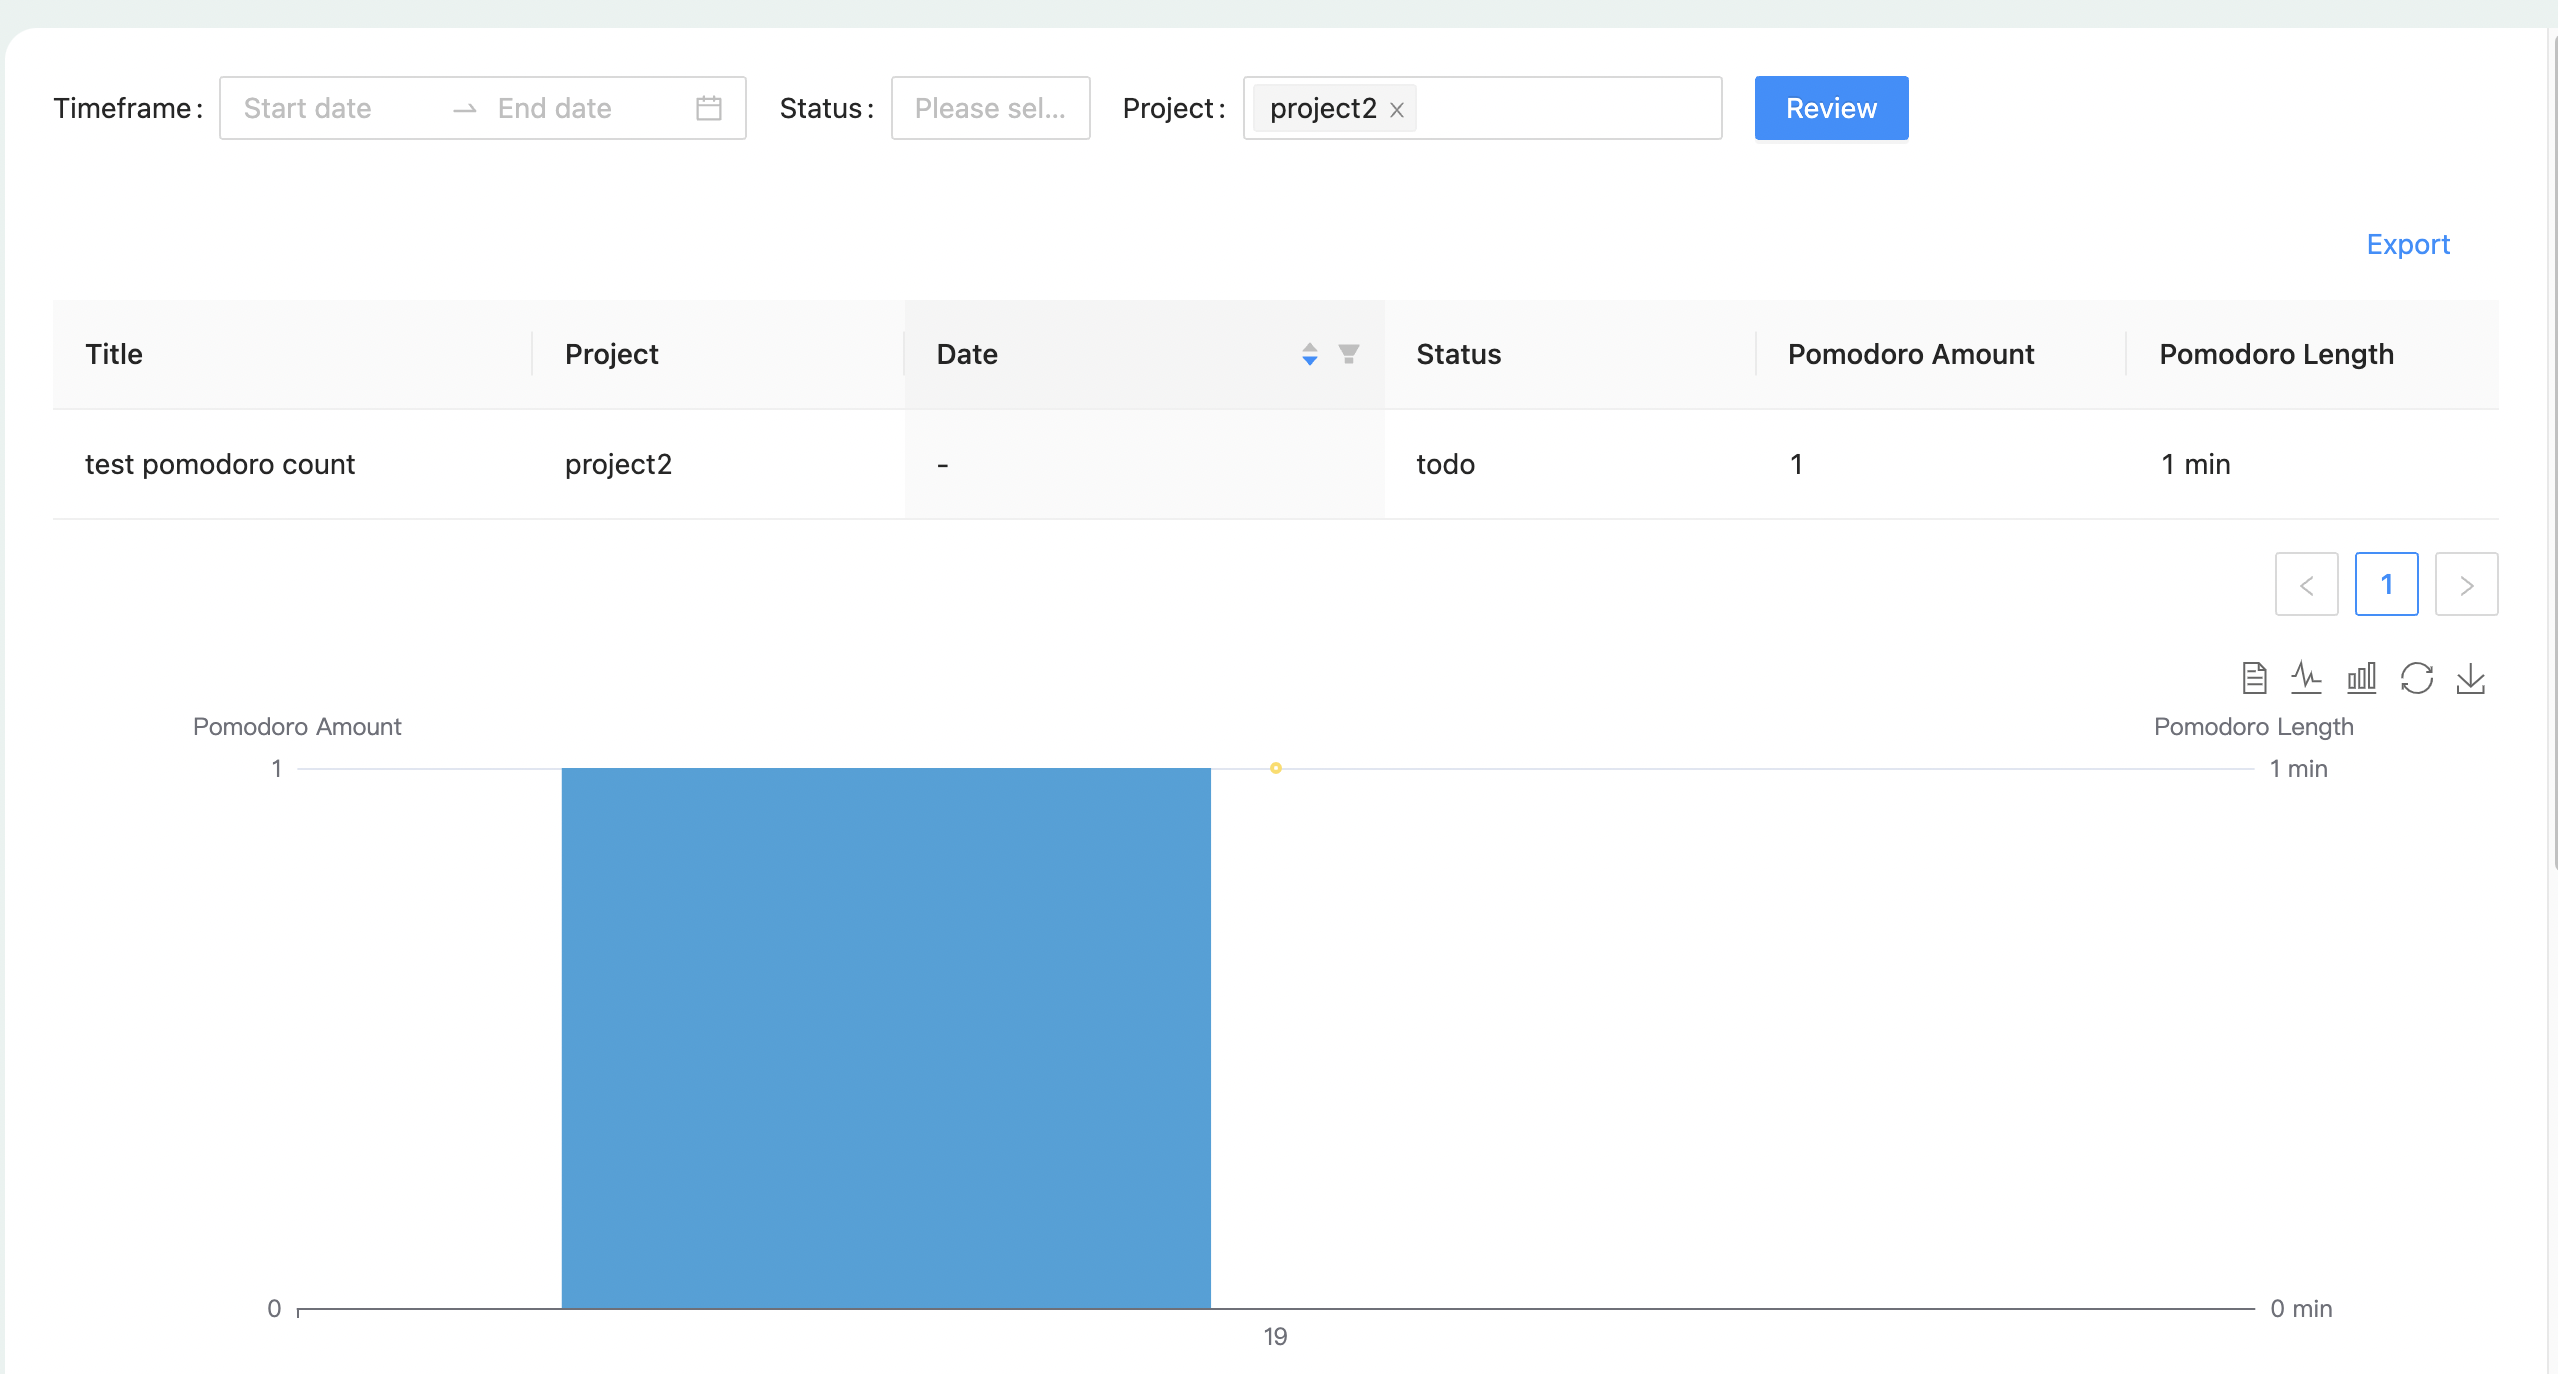Open calendar icon in Timeframe field
This screenshot has width=2558, height=1374.
tap(708, 108)
